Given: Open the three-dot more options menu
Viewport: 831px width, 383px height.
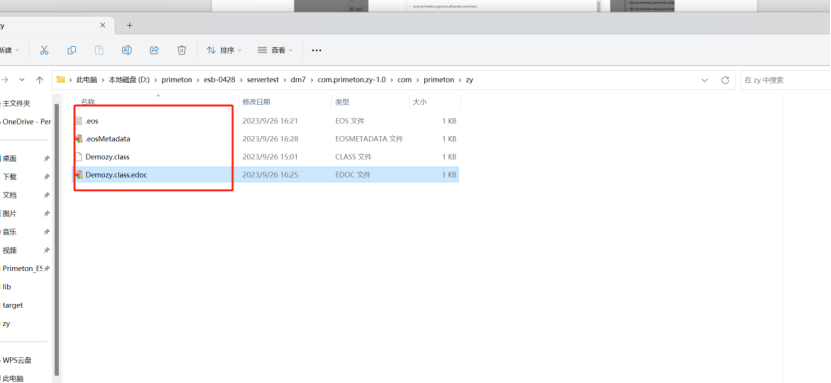Looking at the screenshot, I should (x=316, y=50).
